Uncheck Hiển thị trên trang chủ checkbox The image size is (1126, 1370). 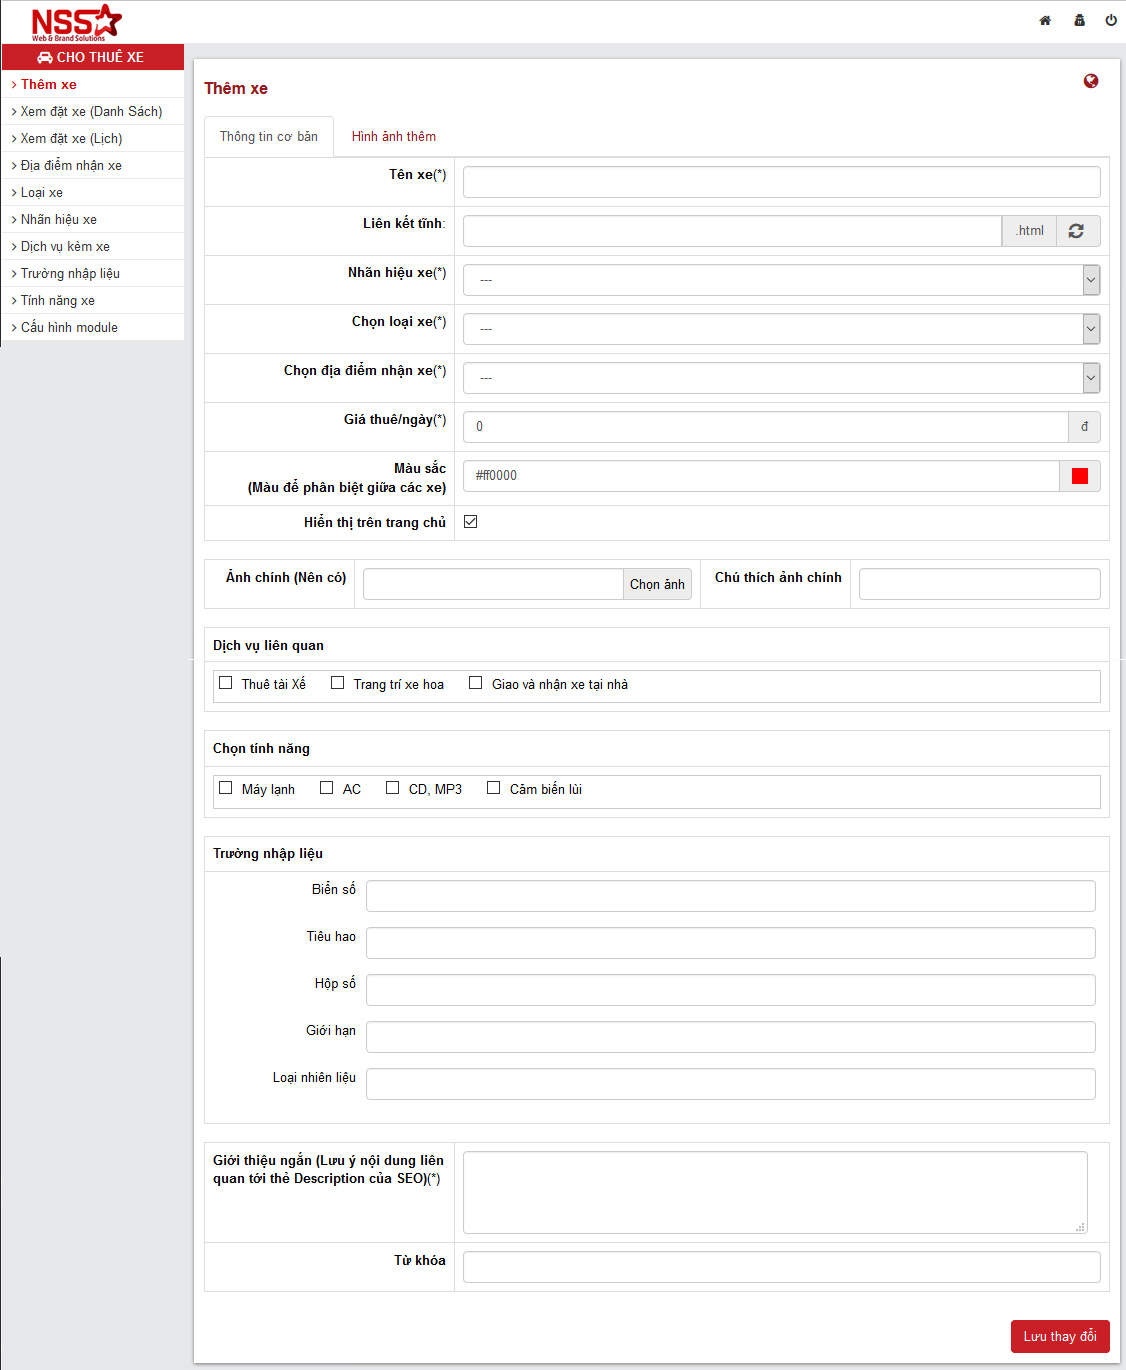pyautogui.click(x=471, y=522)
